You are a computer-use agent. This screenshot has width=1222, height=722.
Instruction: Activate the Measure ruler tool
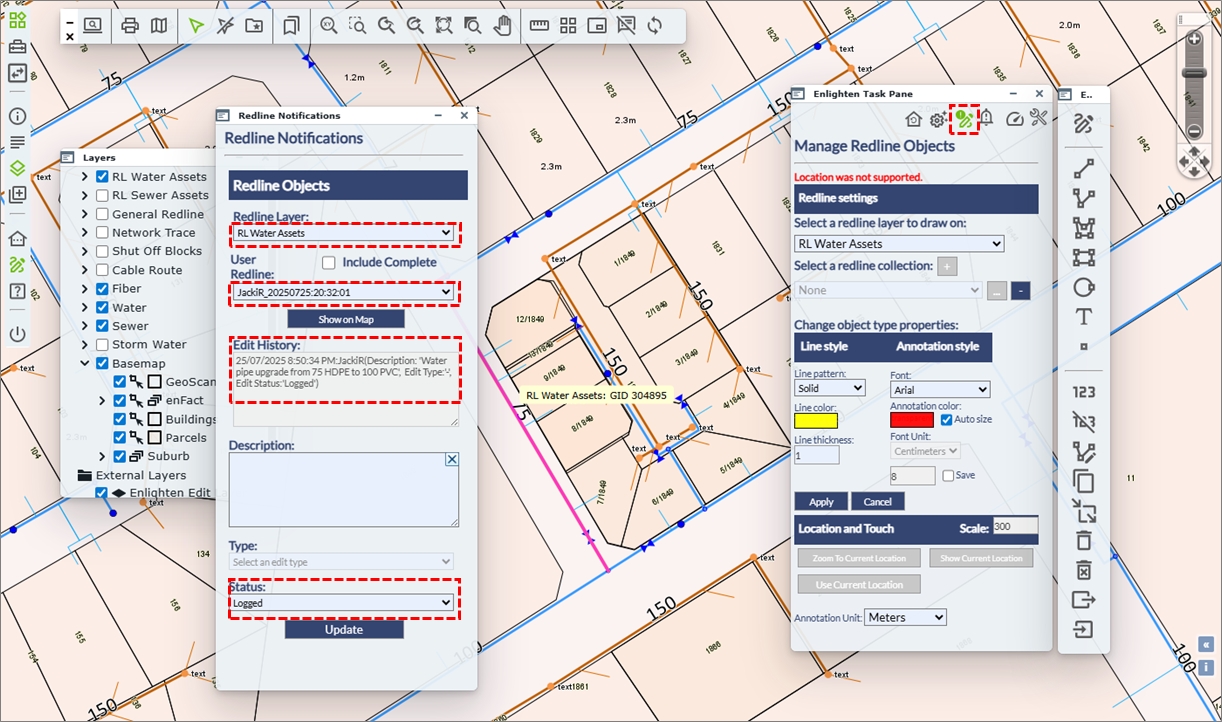[x=539, y=26]
